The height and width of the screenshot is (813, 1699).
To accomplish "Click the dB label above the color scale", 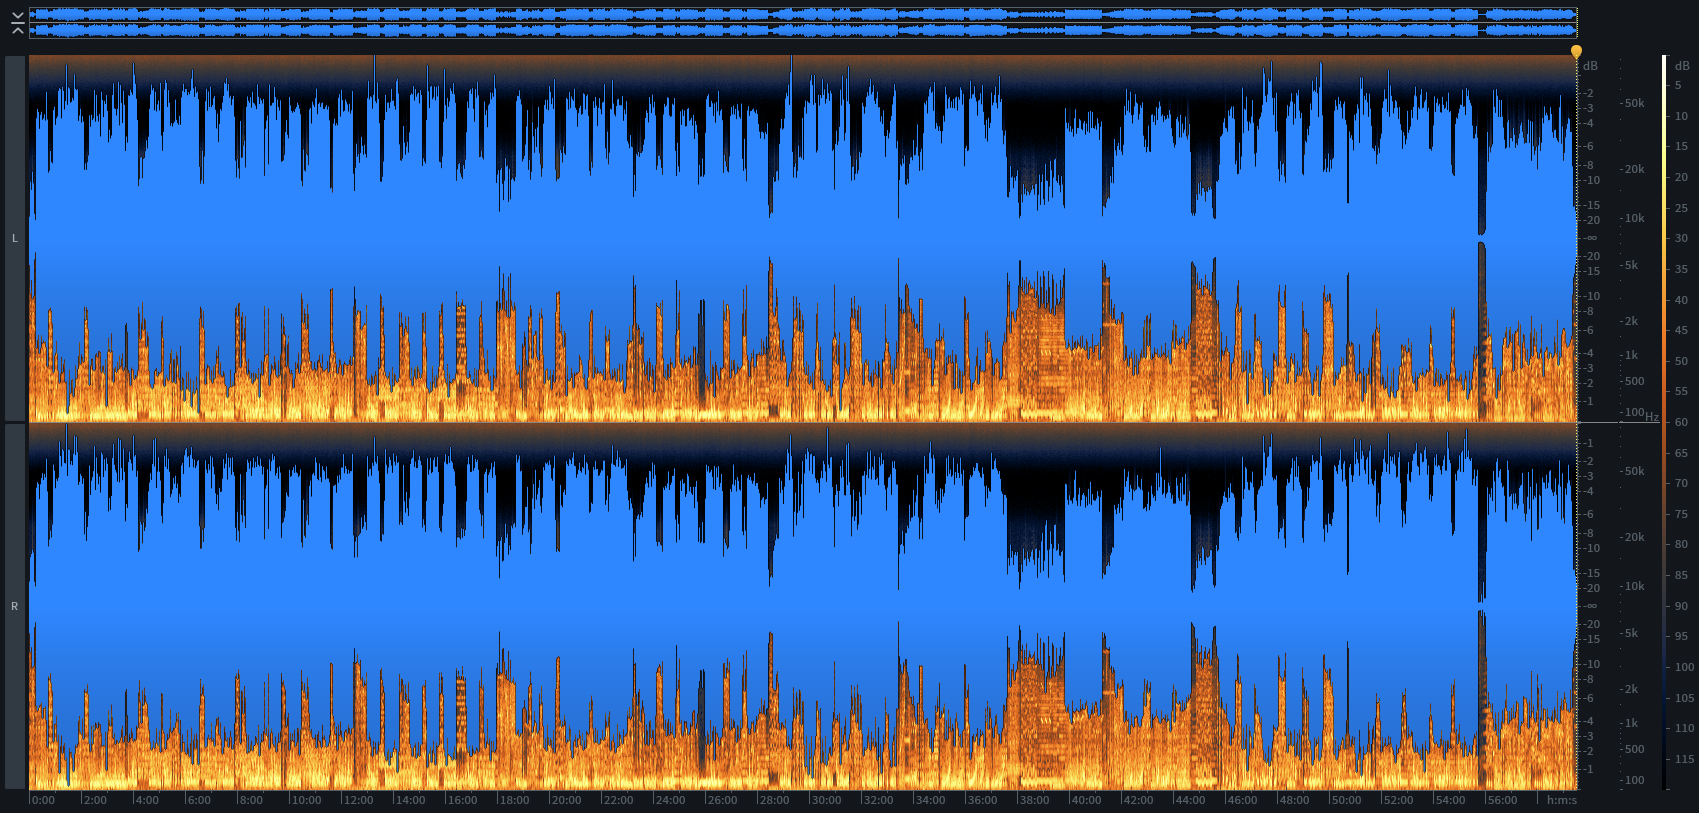I will coord(1683,66).
